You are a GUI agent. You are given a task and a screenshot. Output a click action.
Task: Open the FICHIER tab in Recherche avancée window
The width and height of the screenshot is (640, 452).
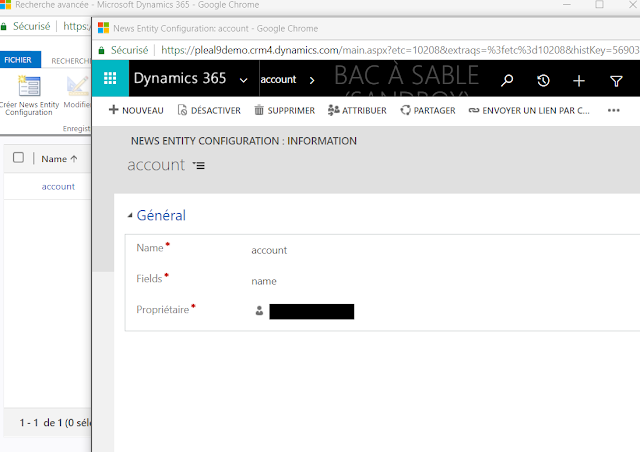click(x=18, y=60)
